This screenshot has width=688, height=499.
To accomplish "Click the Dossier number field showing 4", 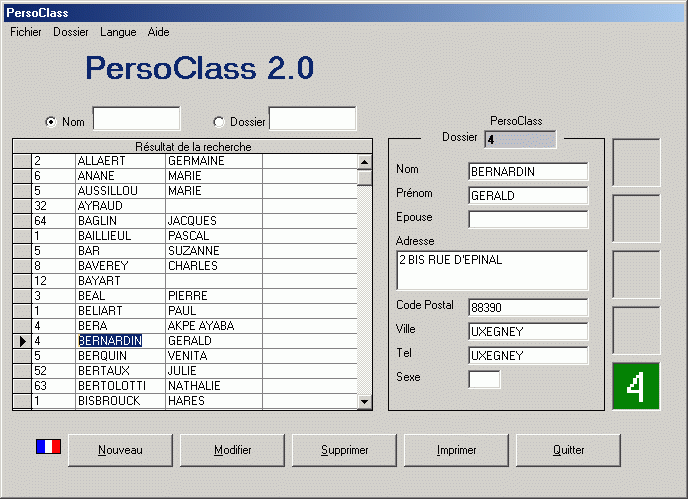I will click(x=520, y=140).
